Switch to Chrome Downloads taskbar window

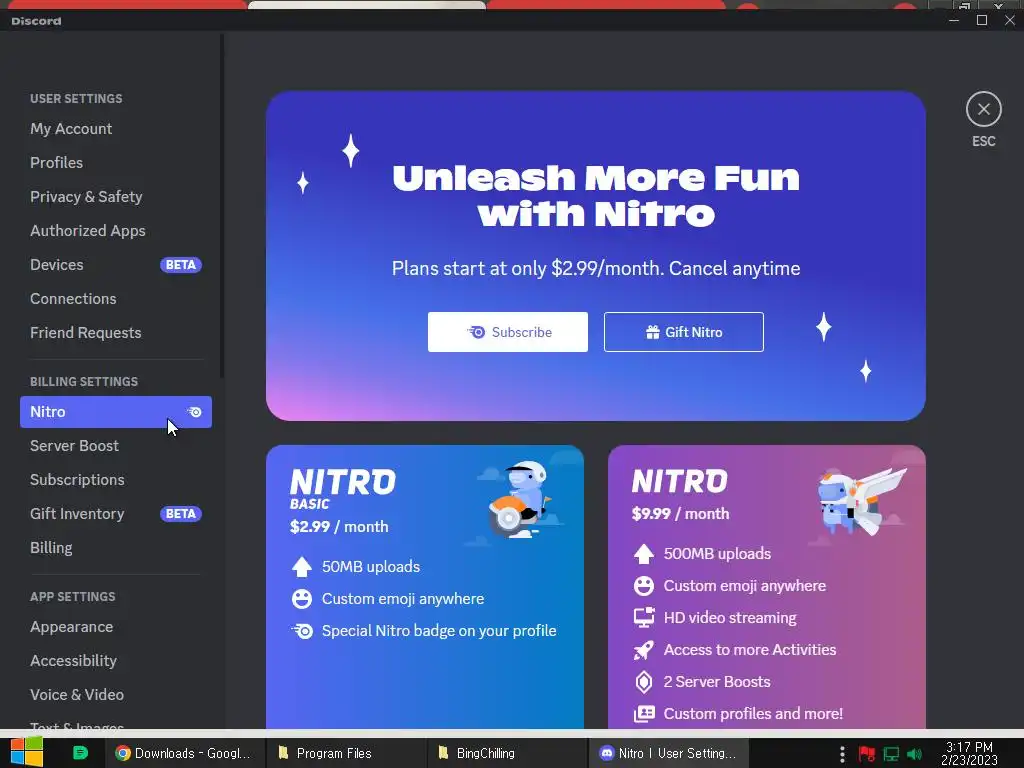click(x=184, y=753)
